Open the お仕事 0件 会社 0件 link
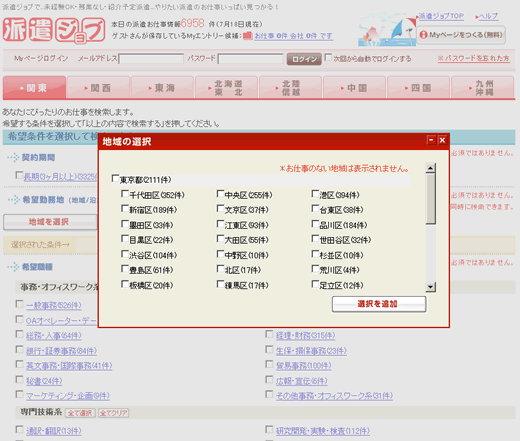The image size is (520, 441). (293, 36)
